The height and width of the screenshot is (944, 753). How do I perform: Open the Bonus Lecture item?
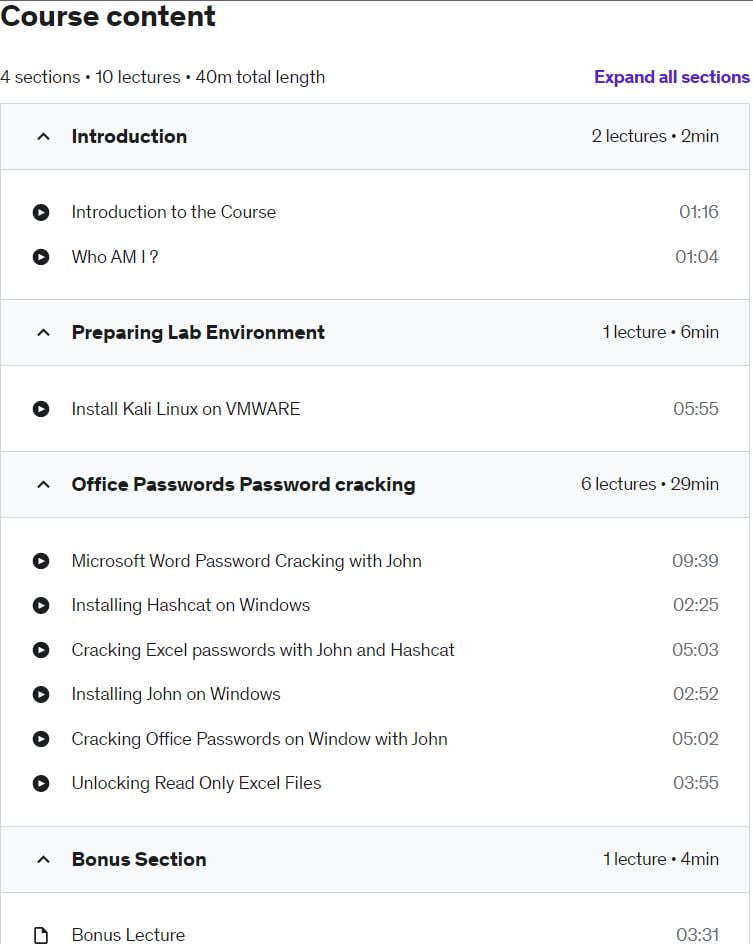[x=128, y=934]
